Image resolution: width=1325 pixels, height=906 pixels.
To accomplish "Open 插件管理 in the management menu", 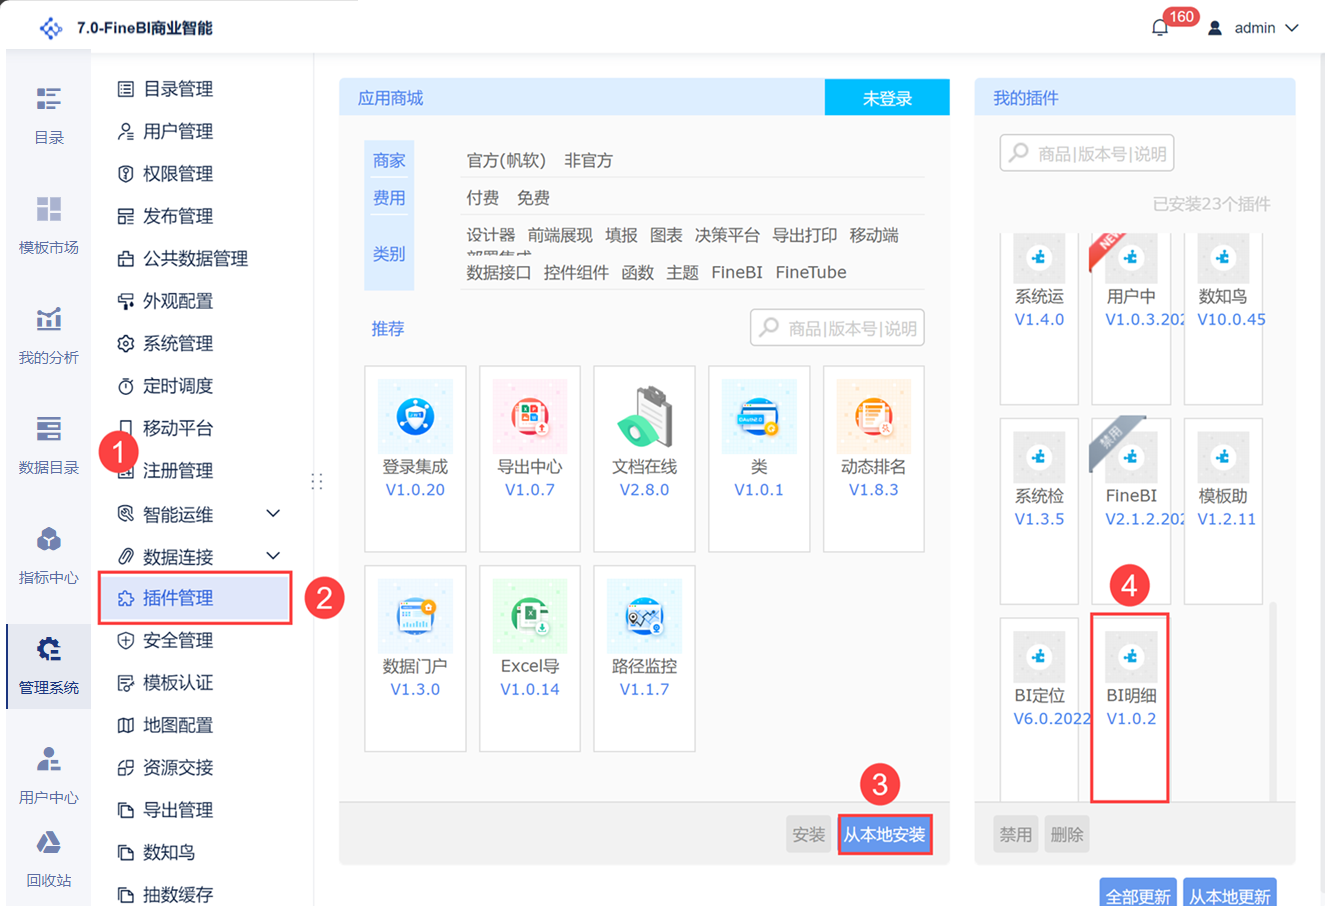I will pyautogui.click(x=196, y=598).
